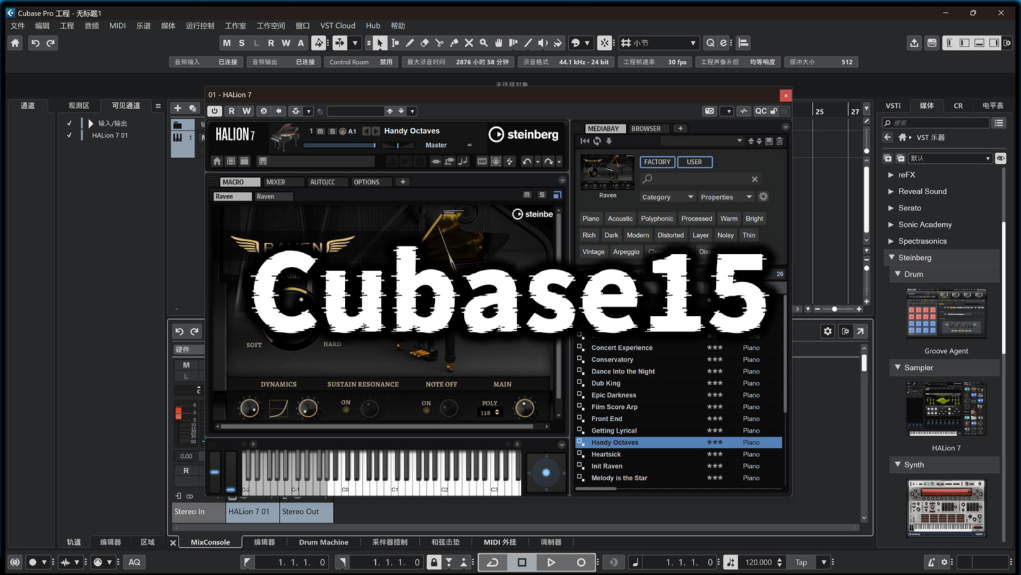Toggle the Cycle loop button
The width and height of the screenshot is (1021, 575).
(x=493, y=562)
